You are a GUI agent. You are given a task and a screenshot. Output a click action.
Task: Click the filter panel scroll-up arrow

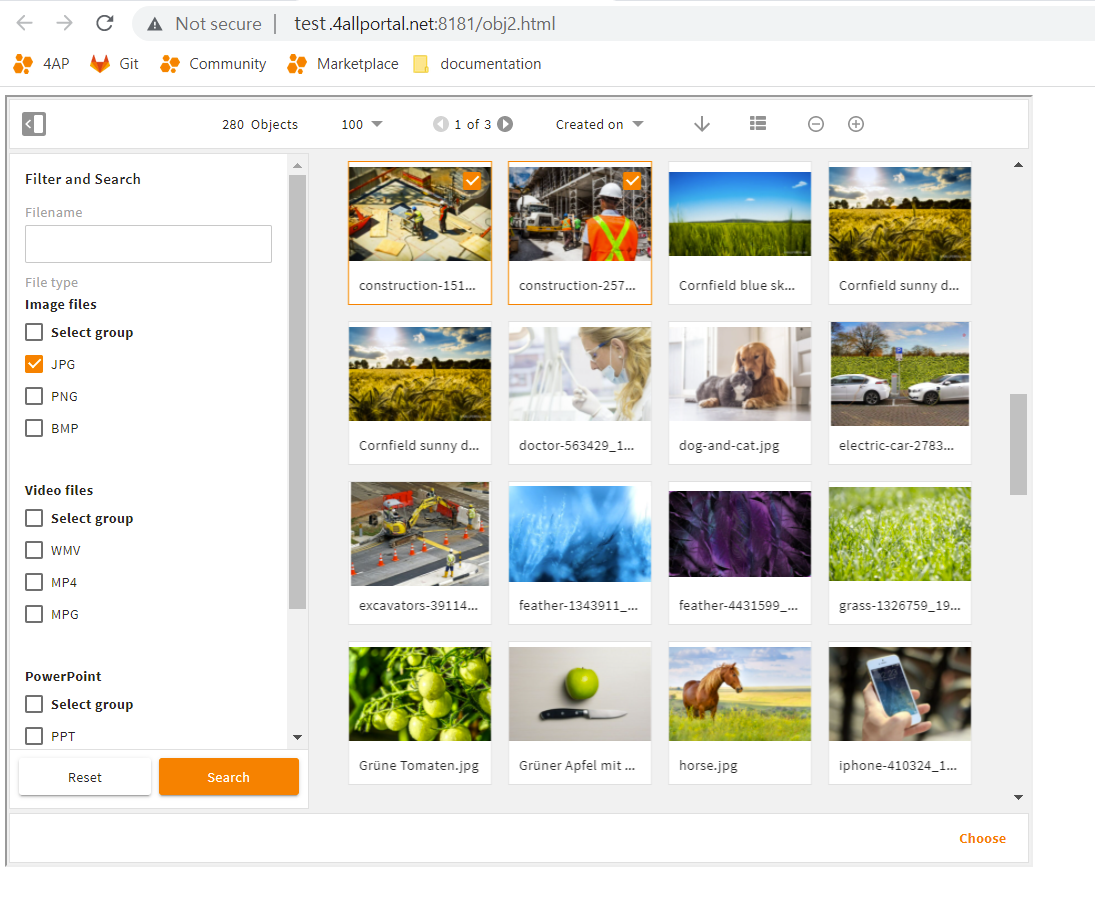pos(297,166)
